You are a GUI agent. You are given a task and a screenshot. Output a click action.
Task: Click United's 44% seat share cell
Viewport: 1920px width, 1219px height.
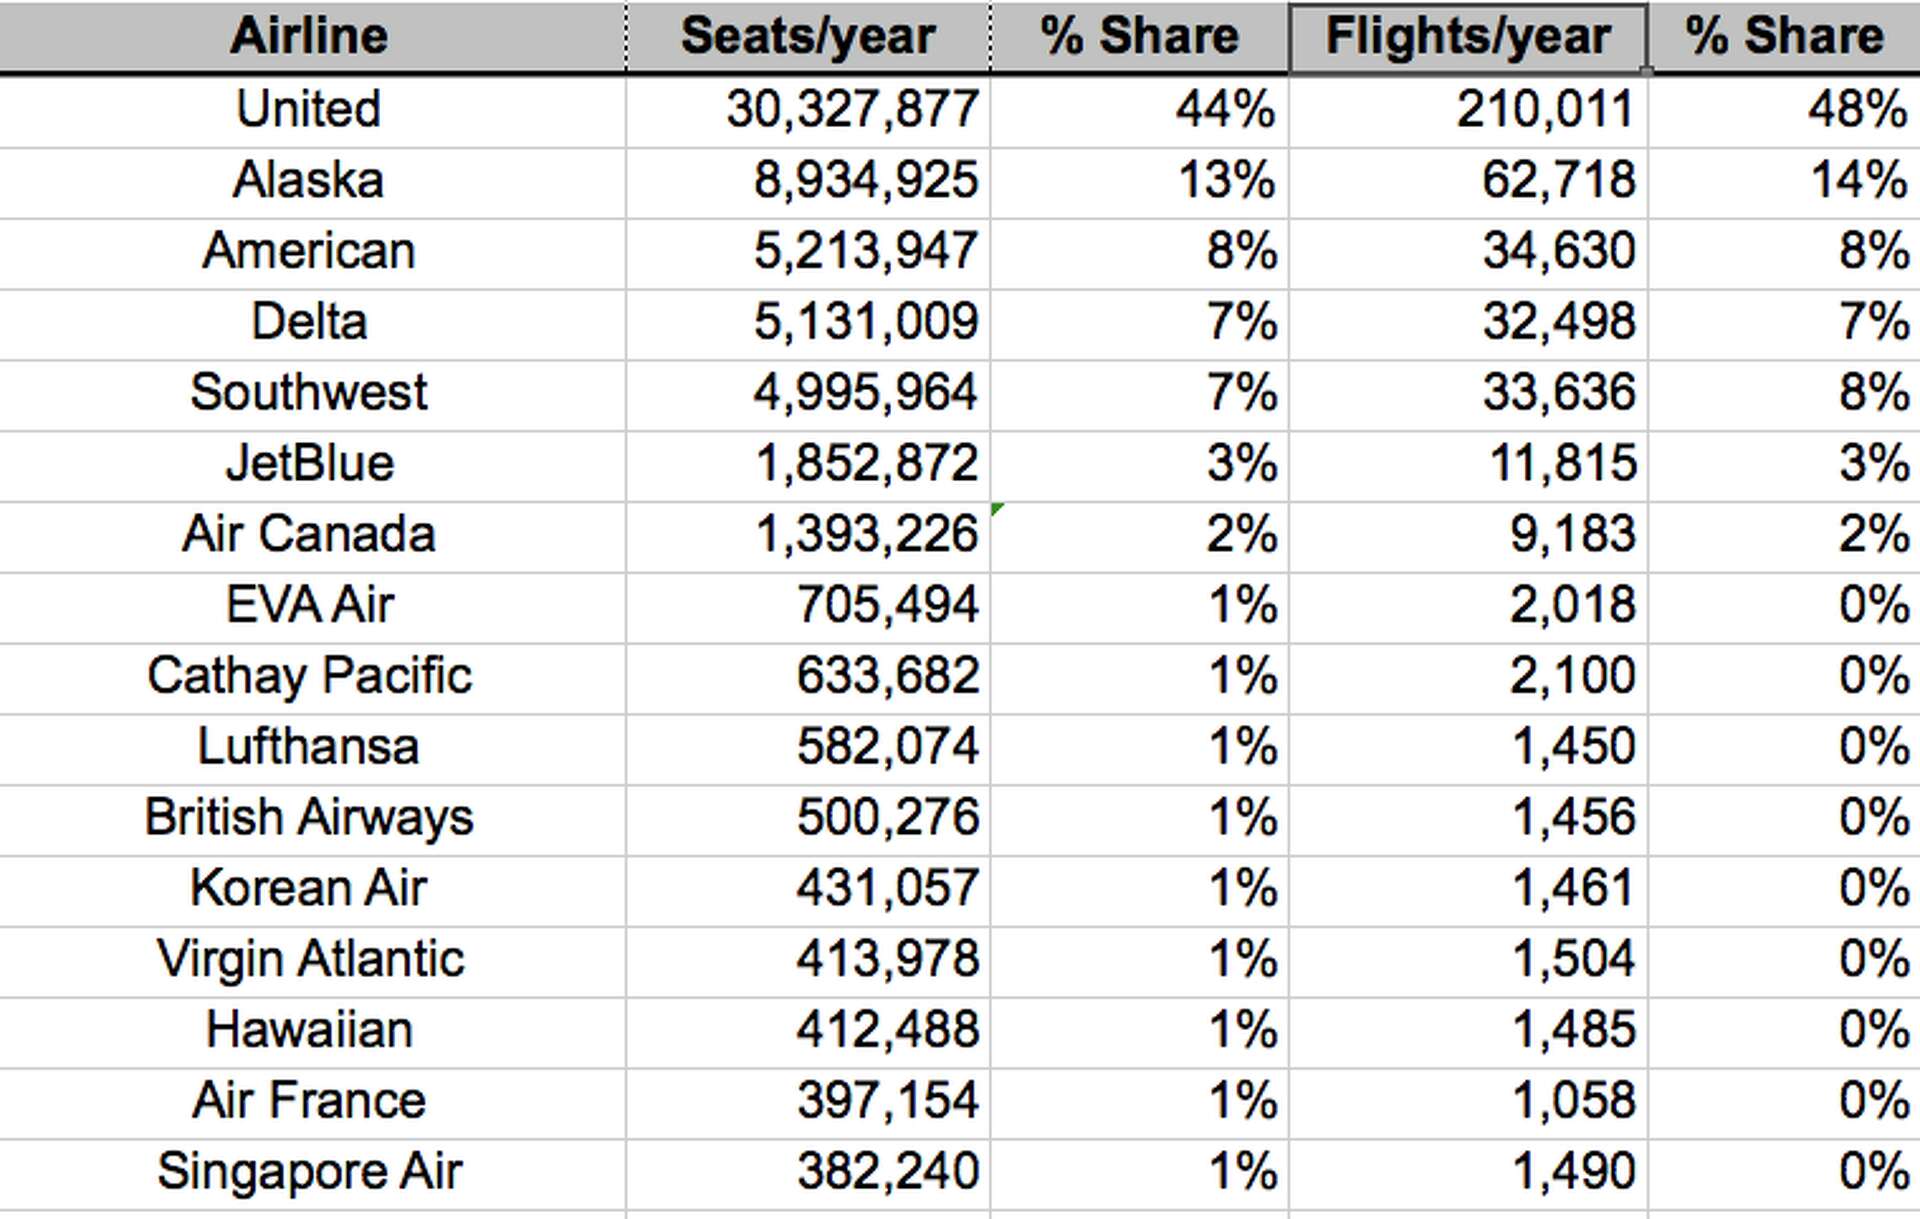[x=1139, y=110]
